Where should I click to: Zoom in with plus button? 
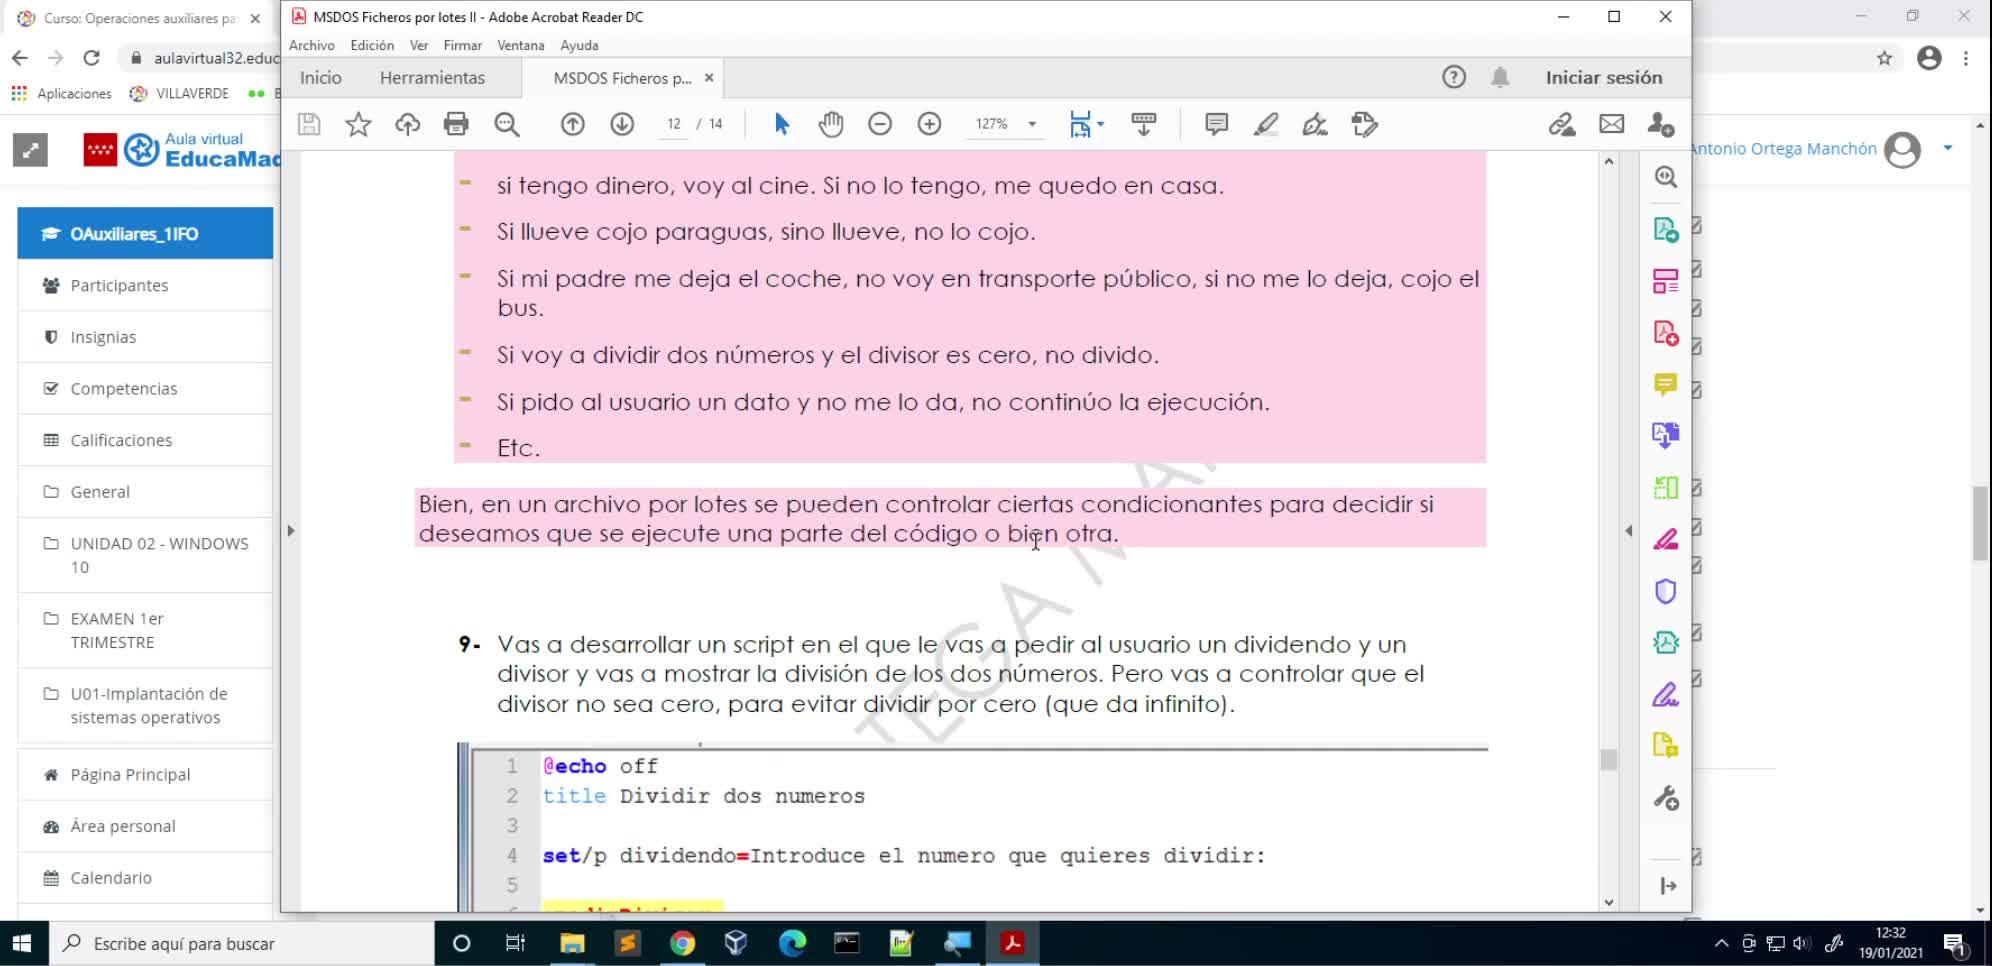point(929,124)
